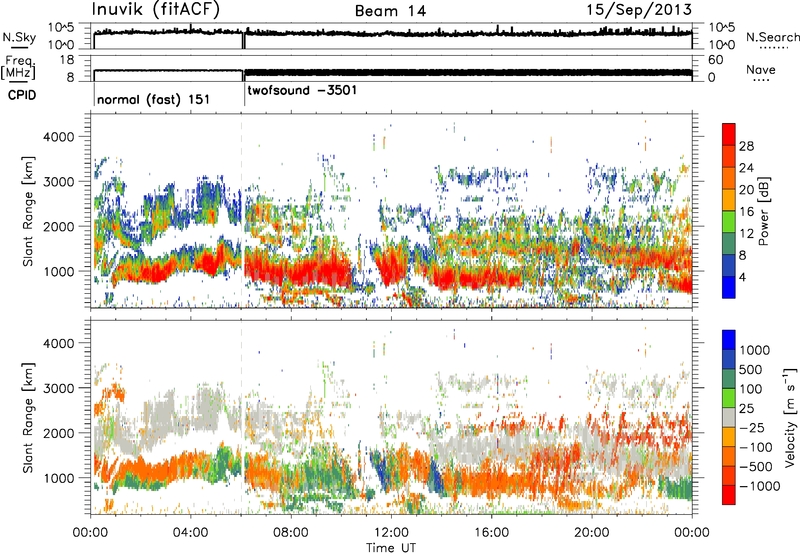The height and width of the screenshot is (554, 800).
Task: Click the 'Time UT' axis label
Action: [391, 547]
